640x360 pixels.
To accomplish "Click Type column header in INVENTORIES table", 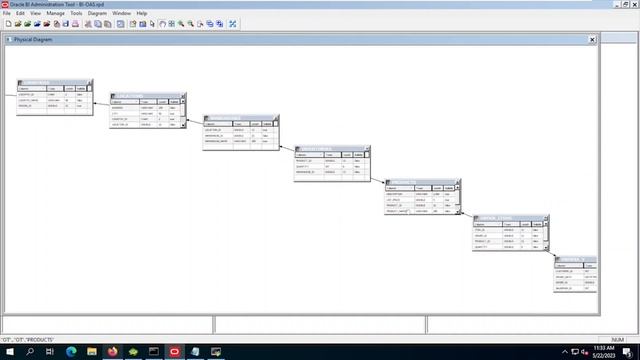I will 332,155.
